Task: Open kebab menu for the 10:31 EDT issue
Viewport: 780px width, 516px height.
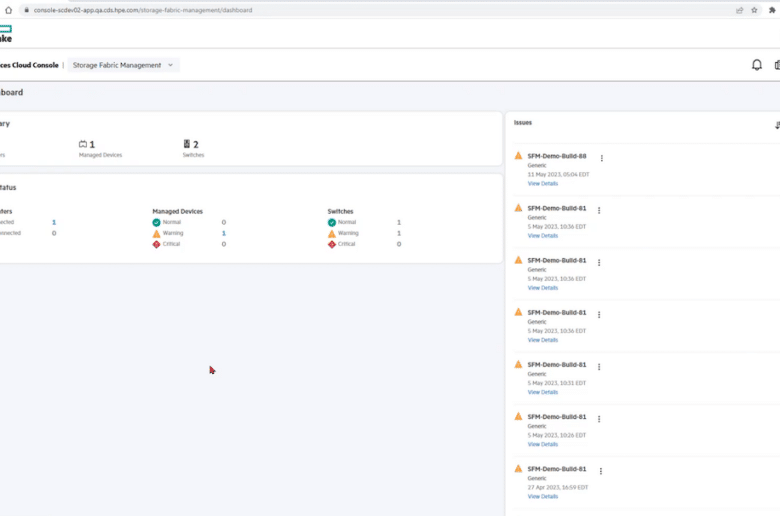Action: (599, 367)
